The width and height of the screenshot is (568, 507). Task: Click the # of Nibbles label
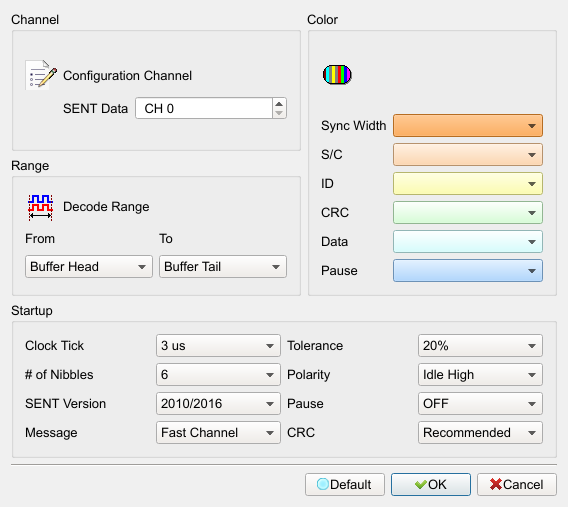pos(59,374)
